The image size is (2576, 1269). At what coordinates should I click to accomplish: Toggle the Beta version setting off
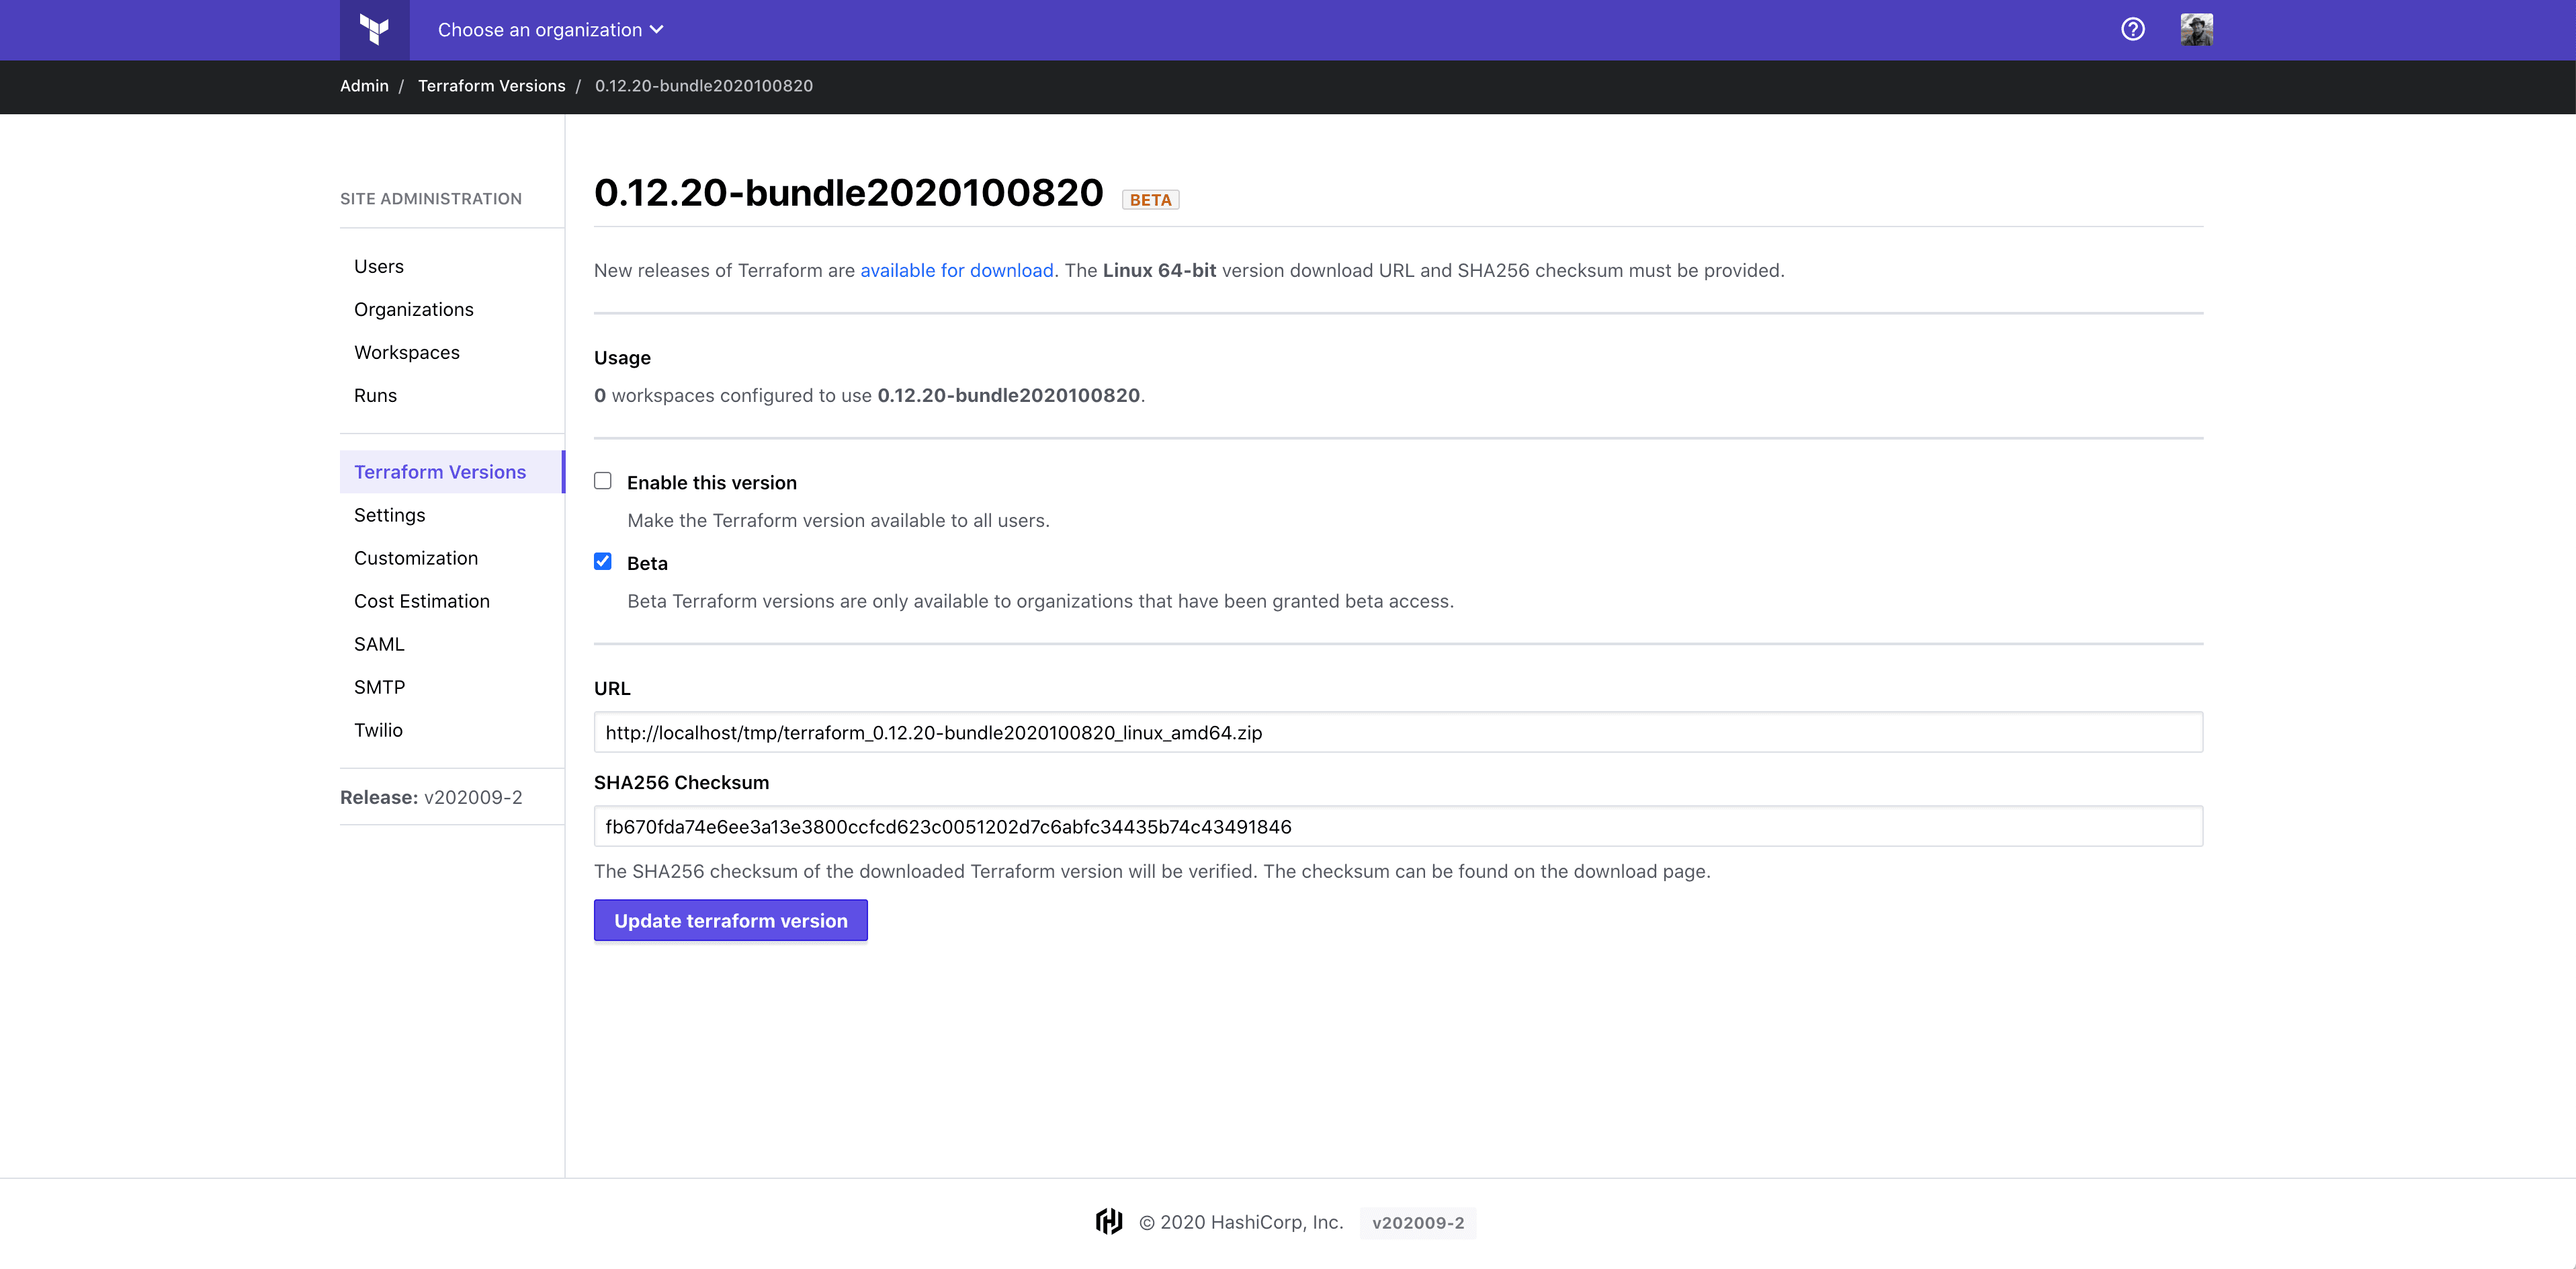tap(603, 561)
